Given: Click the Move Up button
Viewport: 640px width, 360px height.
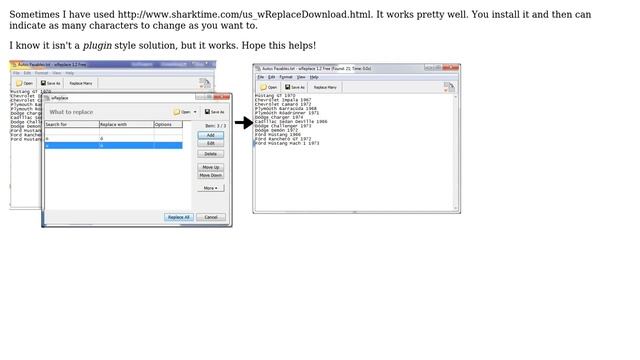Looking at the screenshot, I should tap(210, 167).
